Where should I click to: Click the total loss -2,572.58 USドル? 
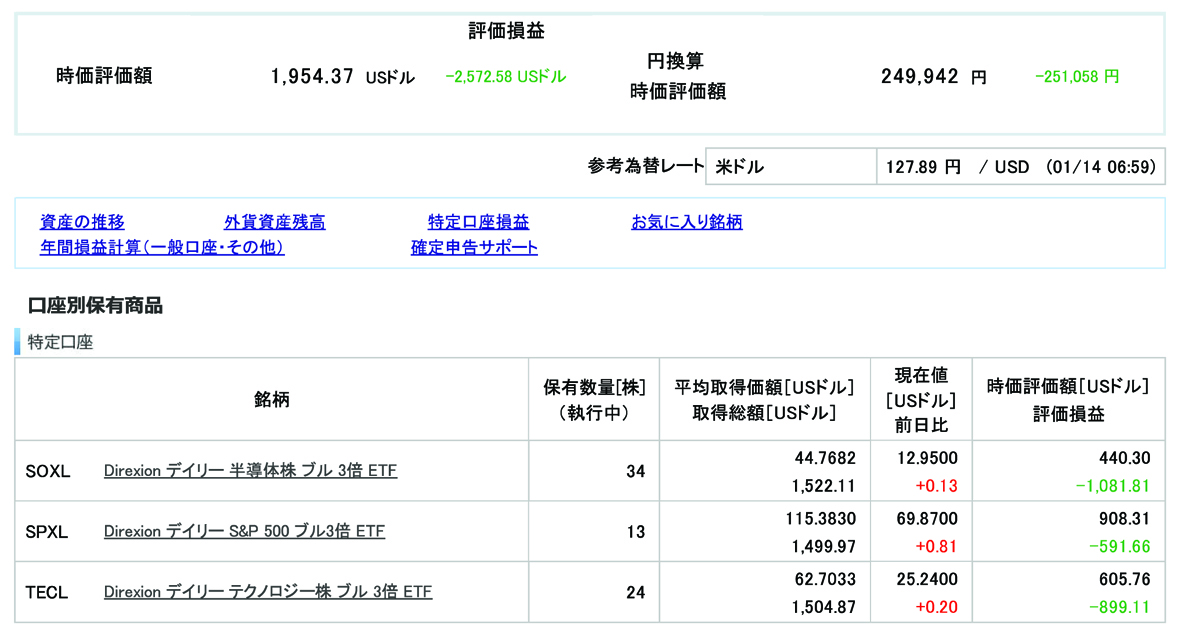coord(505,77)
